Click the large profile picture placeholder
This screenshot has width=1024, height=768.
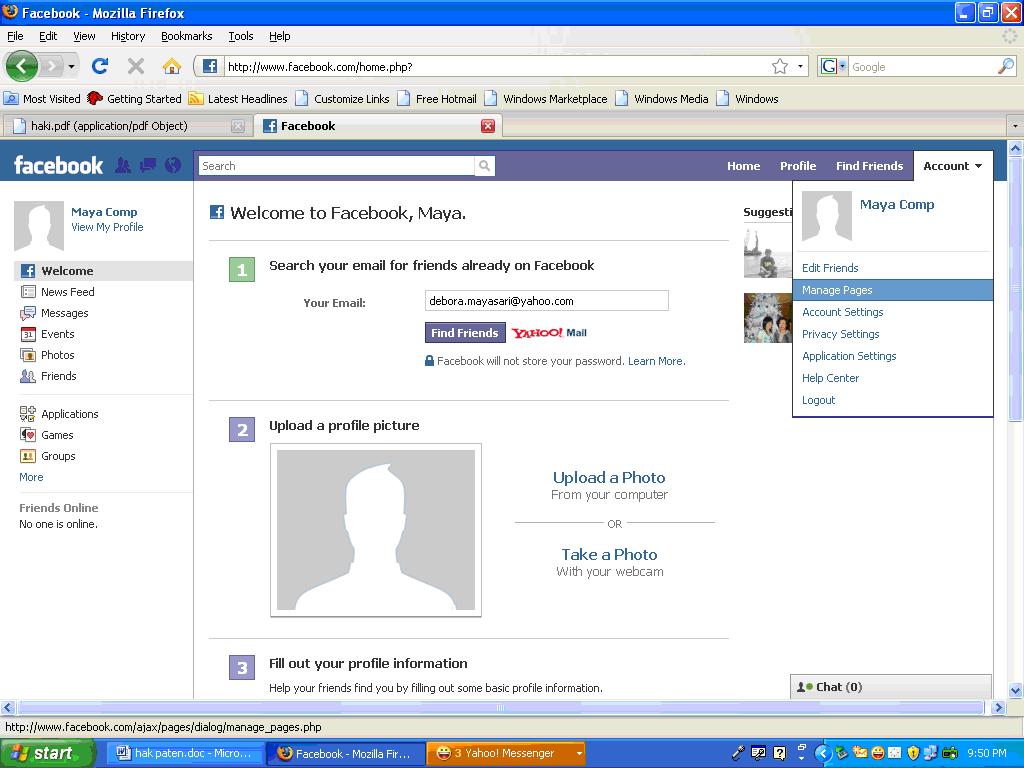point(376,530)
